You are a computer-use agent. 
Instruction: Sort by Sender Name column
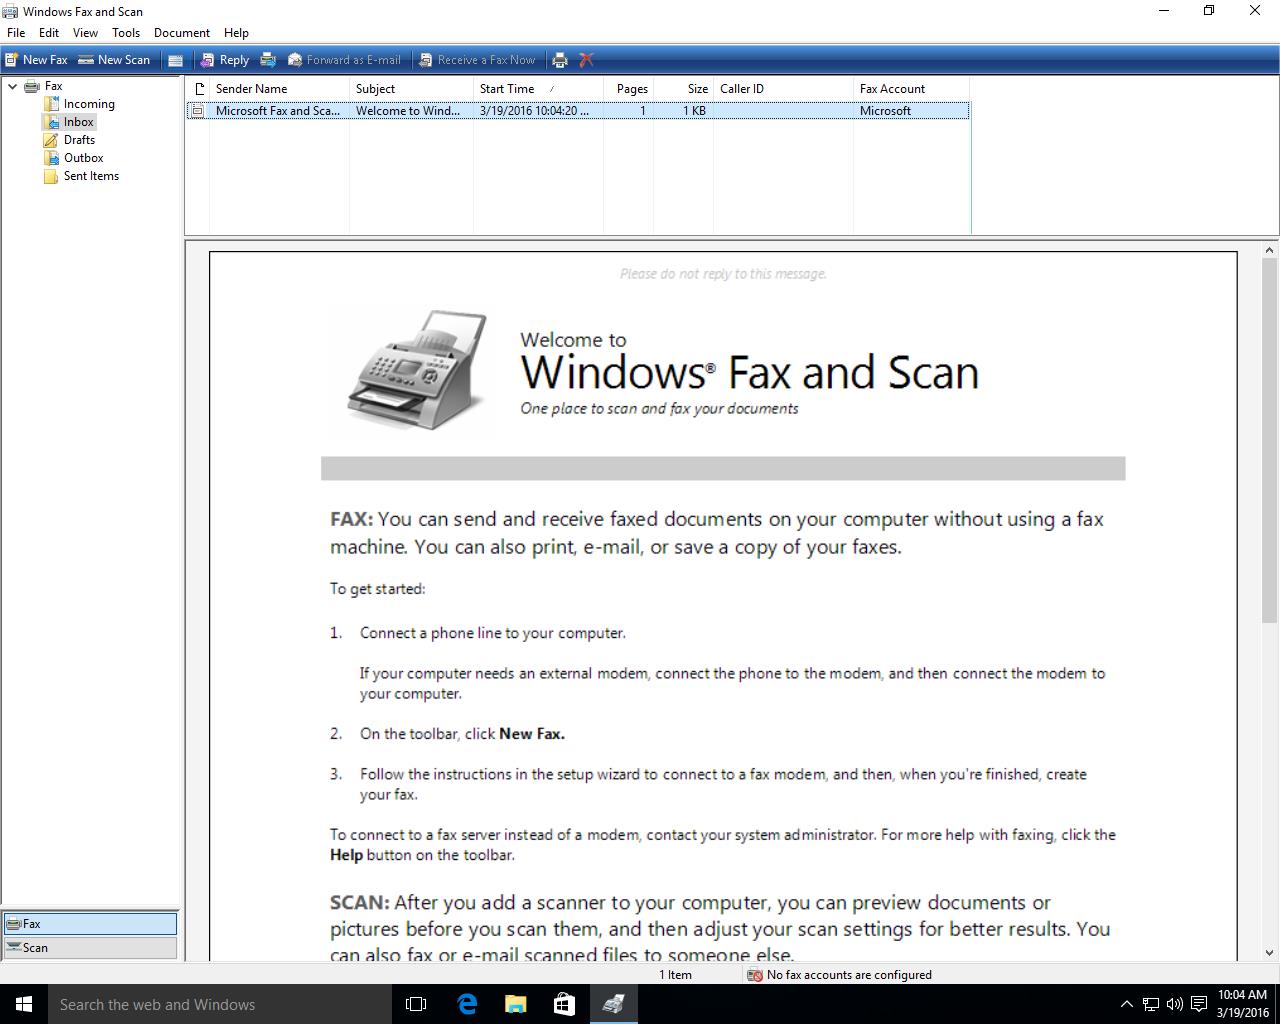tap(279, 89)
